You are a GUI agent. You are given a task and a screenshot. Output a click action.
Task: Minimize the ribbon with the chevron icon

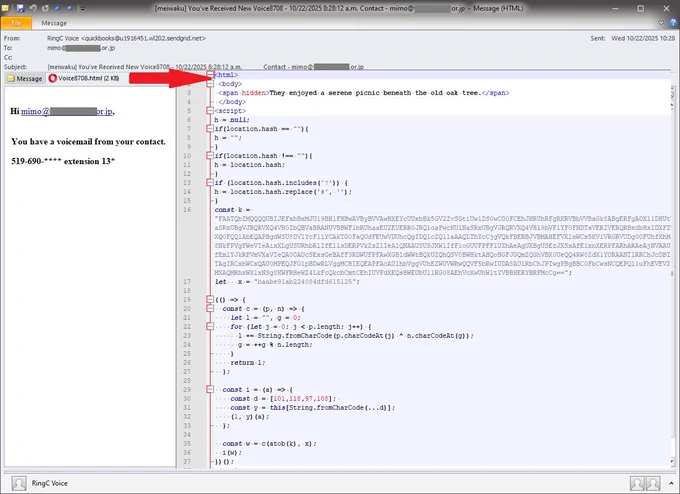point(661,23)
